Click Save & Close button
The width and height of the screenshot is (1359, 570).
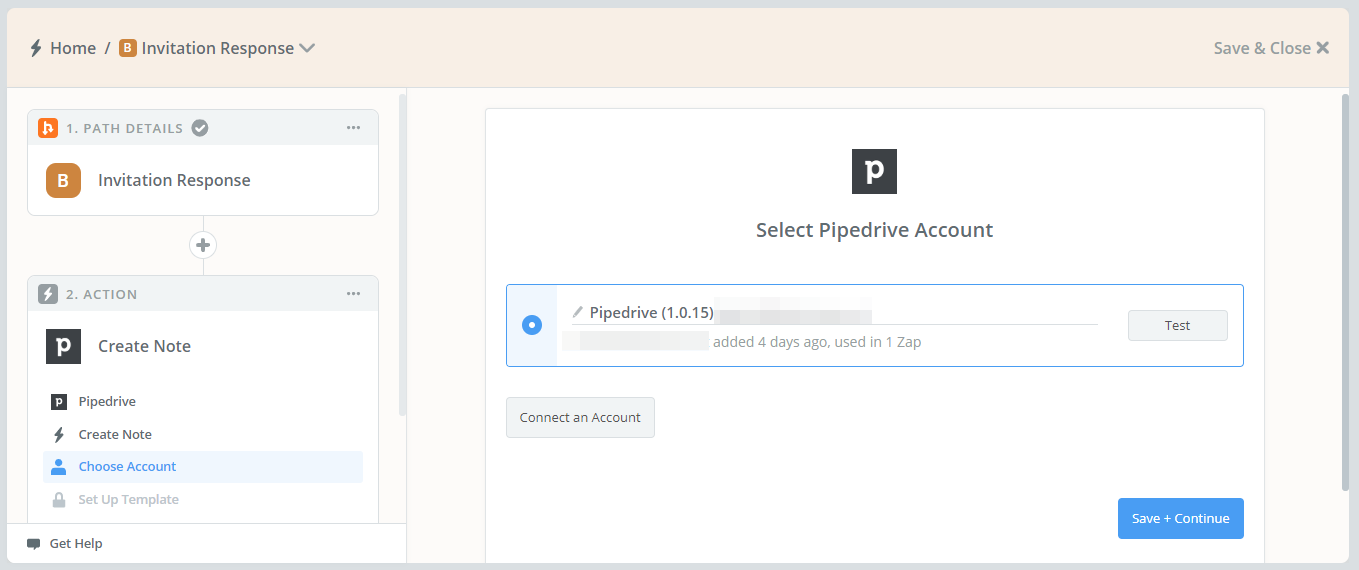point(1271,48)
